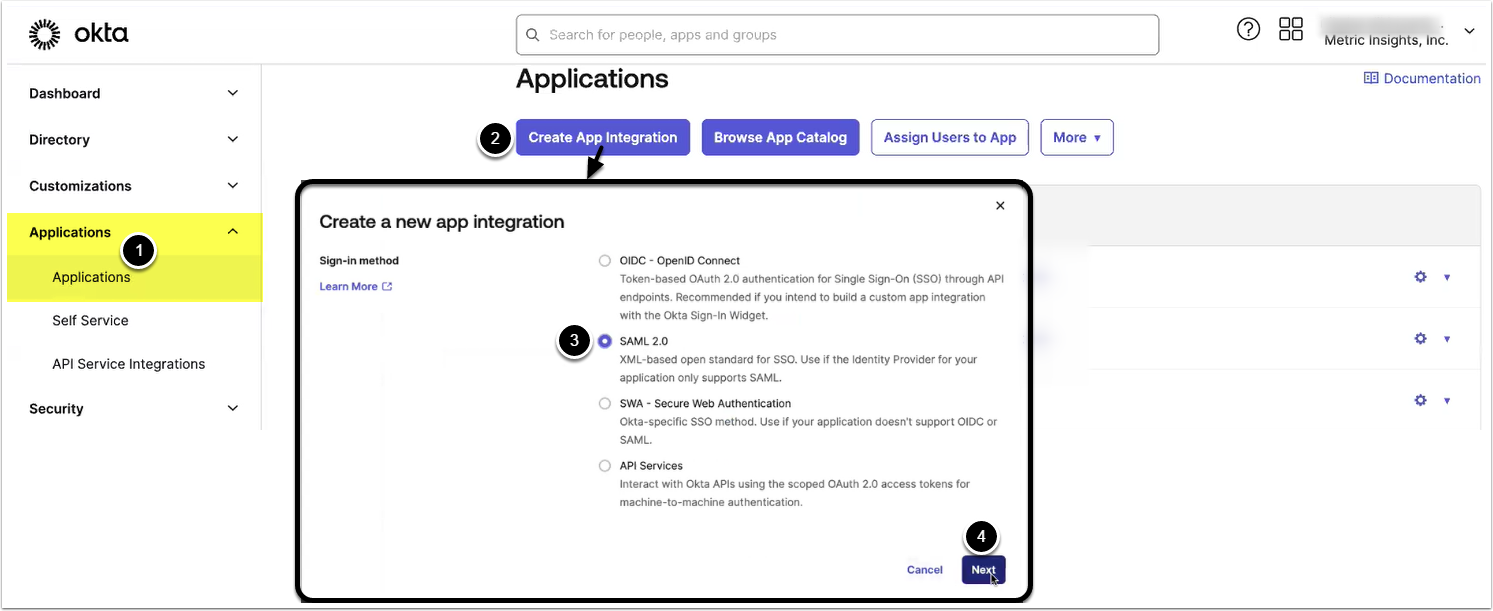The height and width of the screenshot is (611, 1493).
Task: Click the Create App Integration button
Action: point(603,138)
